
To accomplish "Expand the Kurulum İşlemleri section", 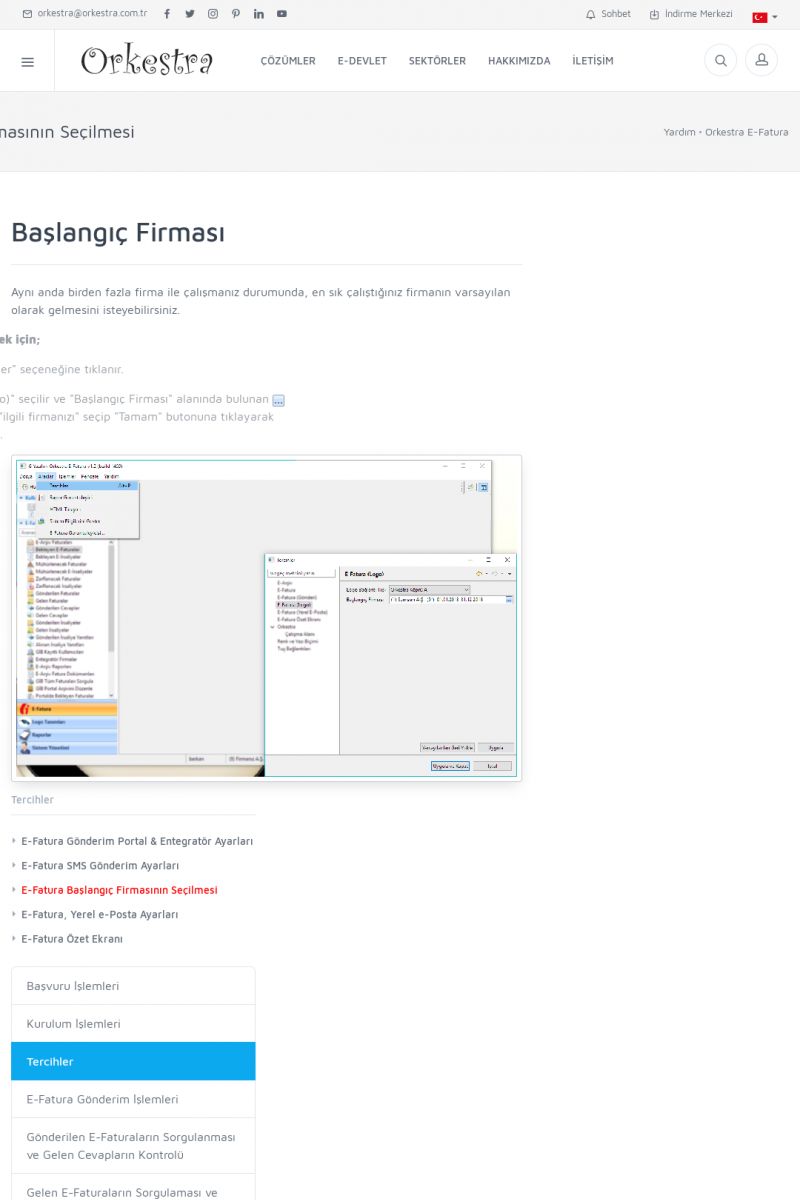I will click(x=133, y=1024).
